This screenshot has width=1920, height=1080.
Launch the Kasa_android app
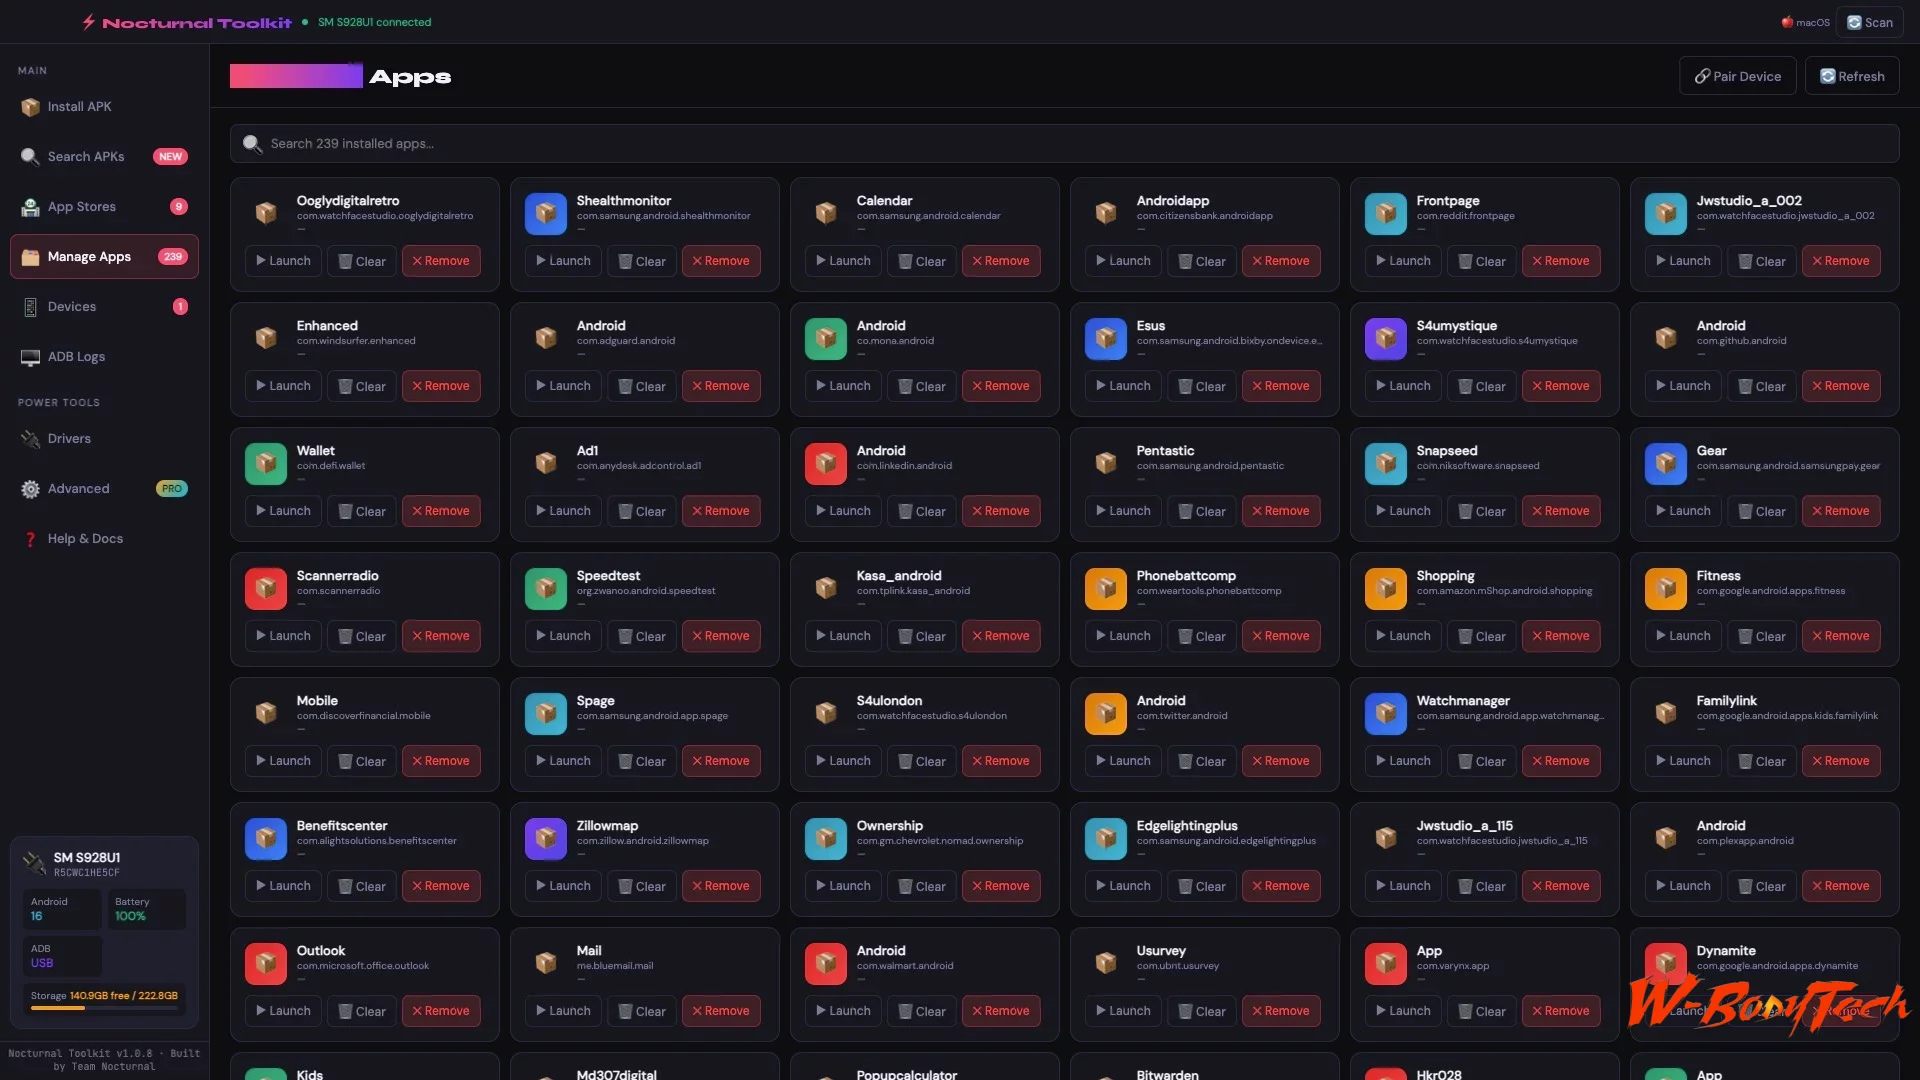point(843,636)
